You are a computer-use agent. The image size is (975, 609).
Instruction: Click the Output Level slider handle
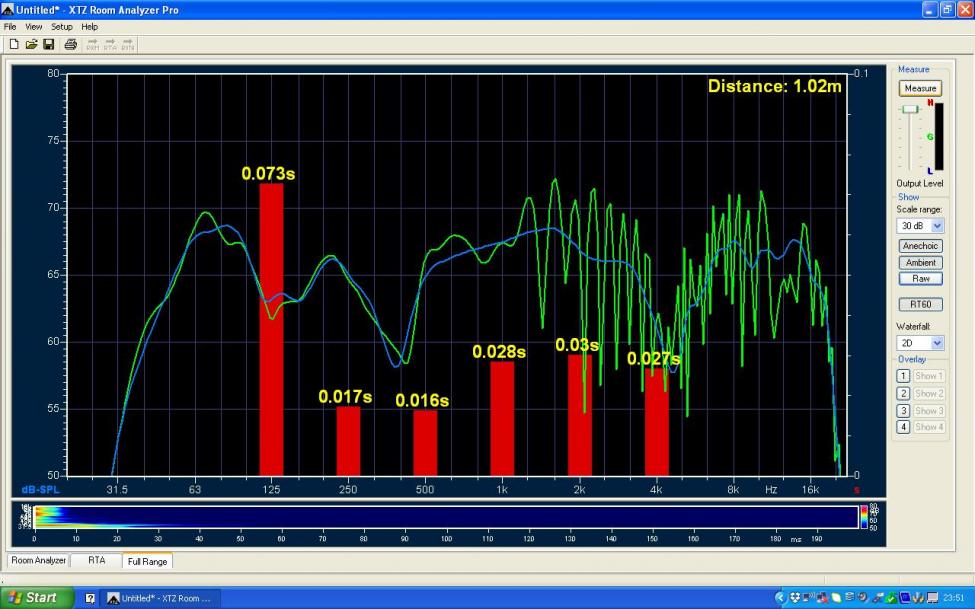[x=910, y=109]
